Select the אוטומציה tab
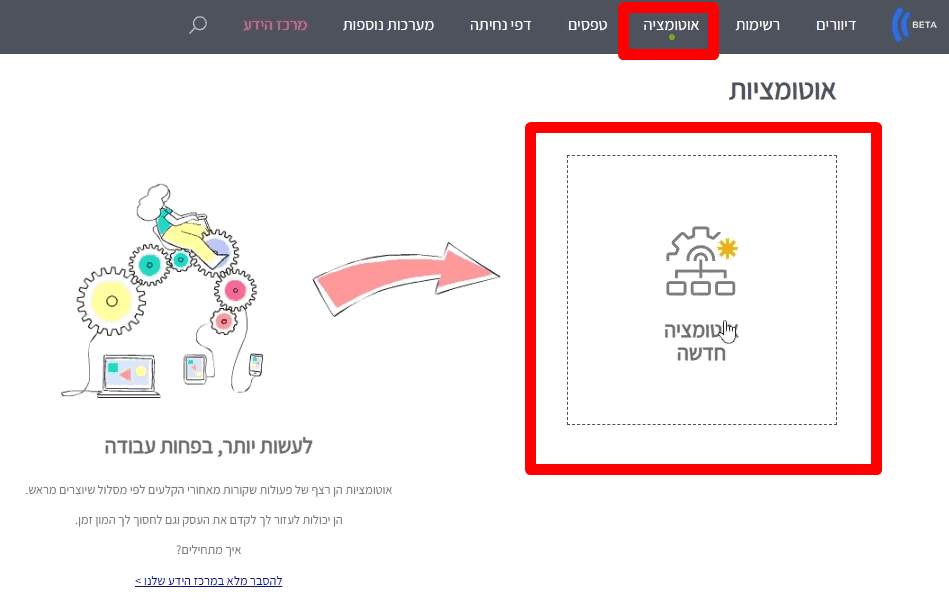Viewport: 949px width, 612px height. [x=671, y=25]
